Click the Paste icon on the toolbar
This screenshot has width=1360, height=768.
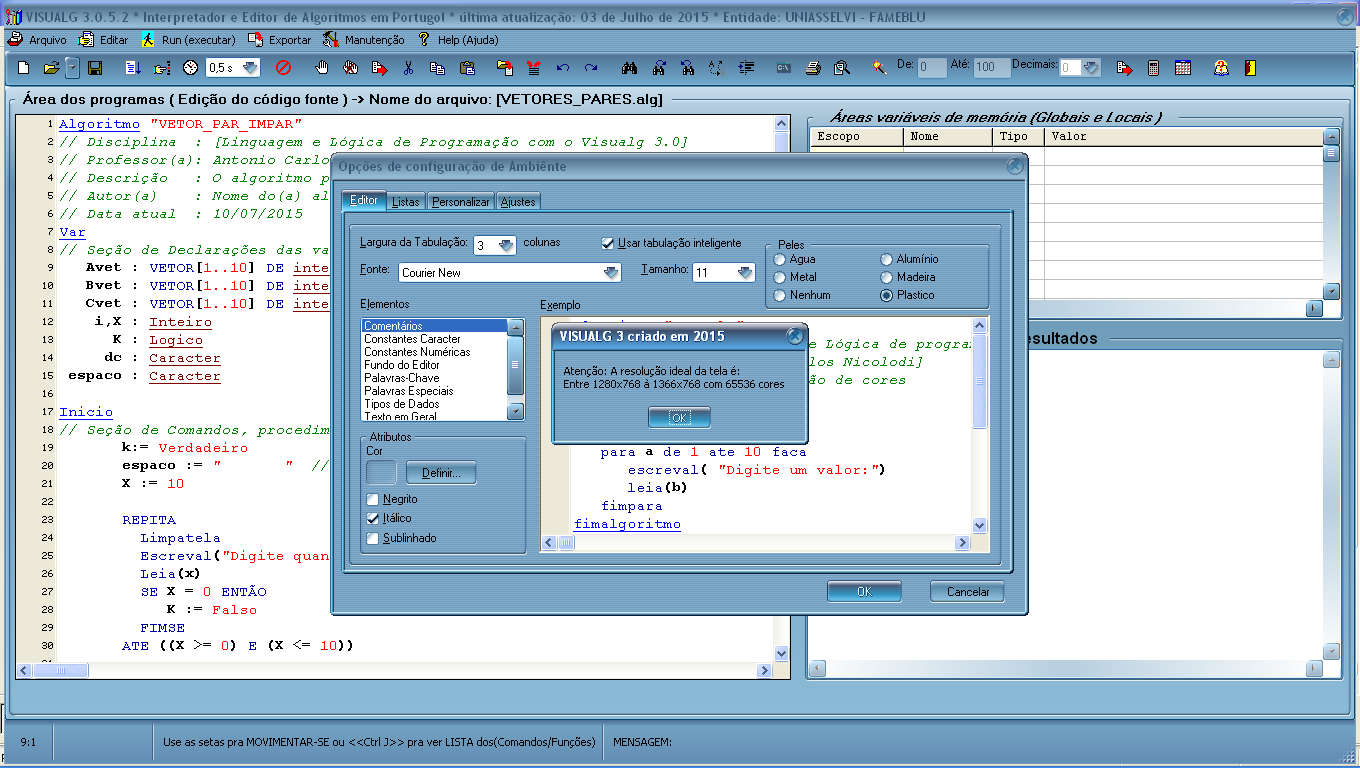[468, 68]
